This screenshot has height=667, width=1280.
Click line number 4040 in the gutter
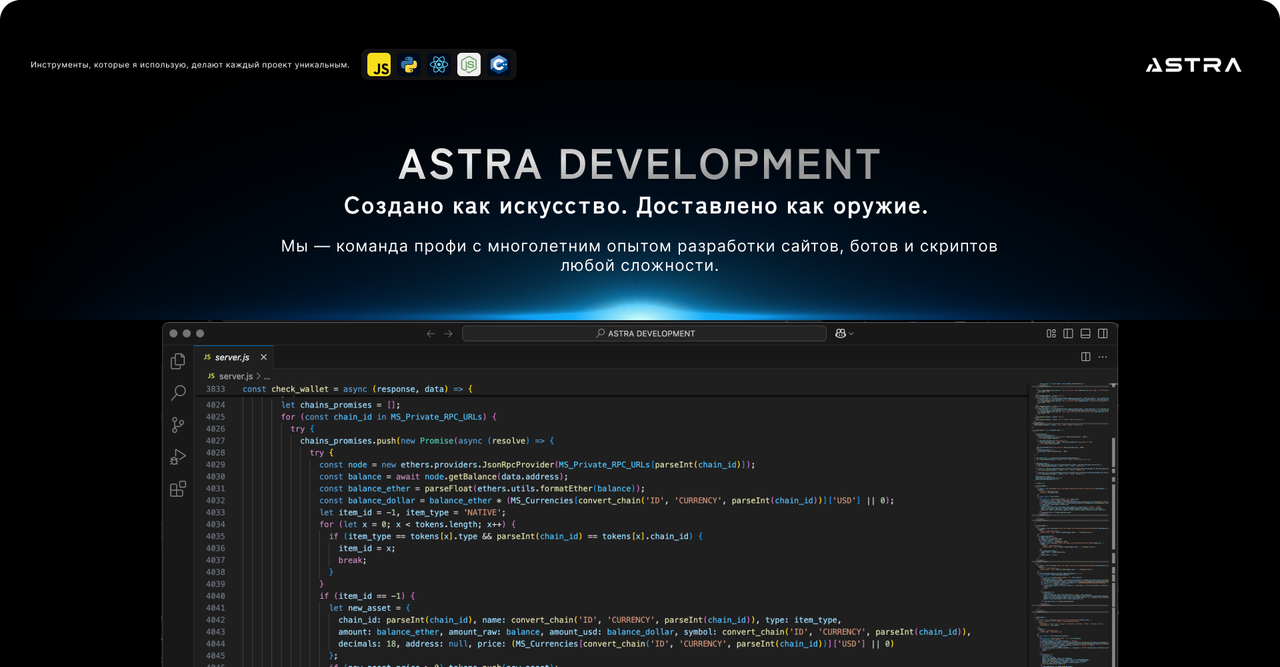pyautogui.click(x=215, y=596)
